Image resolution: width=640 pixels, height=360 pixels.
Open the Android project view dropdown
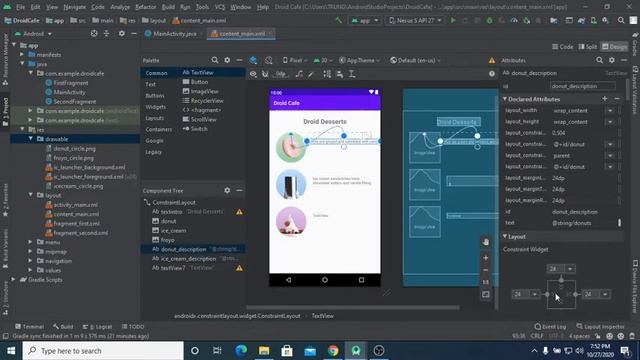click(33, 34)
